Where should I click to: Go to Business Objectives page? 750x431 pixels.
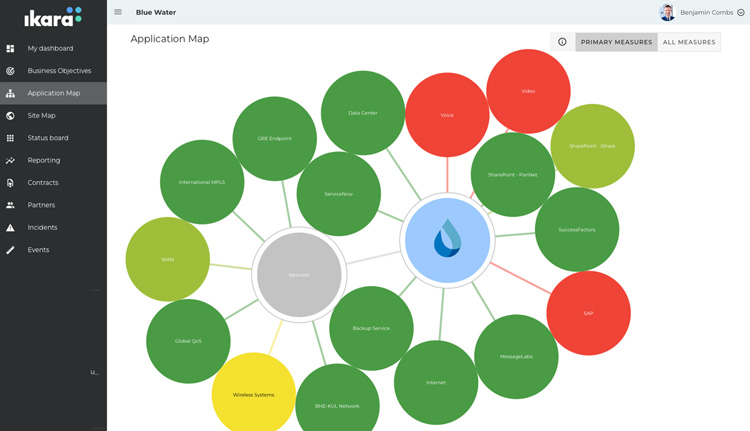(54, 71)
